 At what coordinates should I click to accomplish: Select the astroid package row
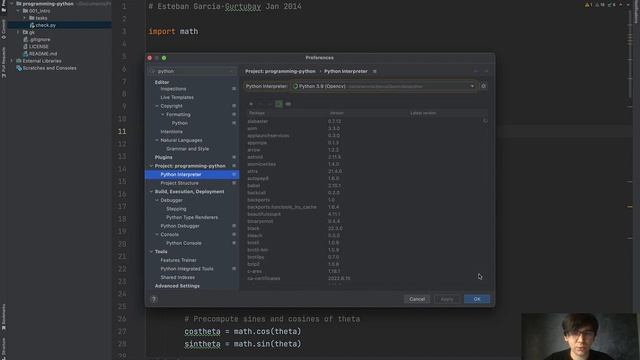365,157
